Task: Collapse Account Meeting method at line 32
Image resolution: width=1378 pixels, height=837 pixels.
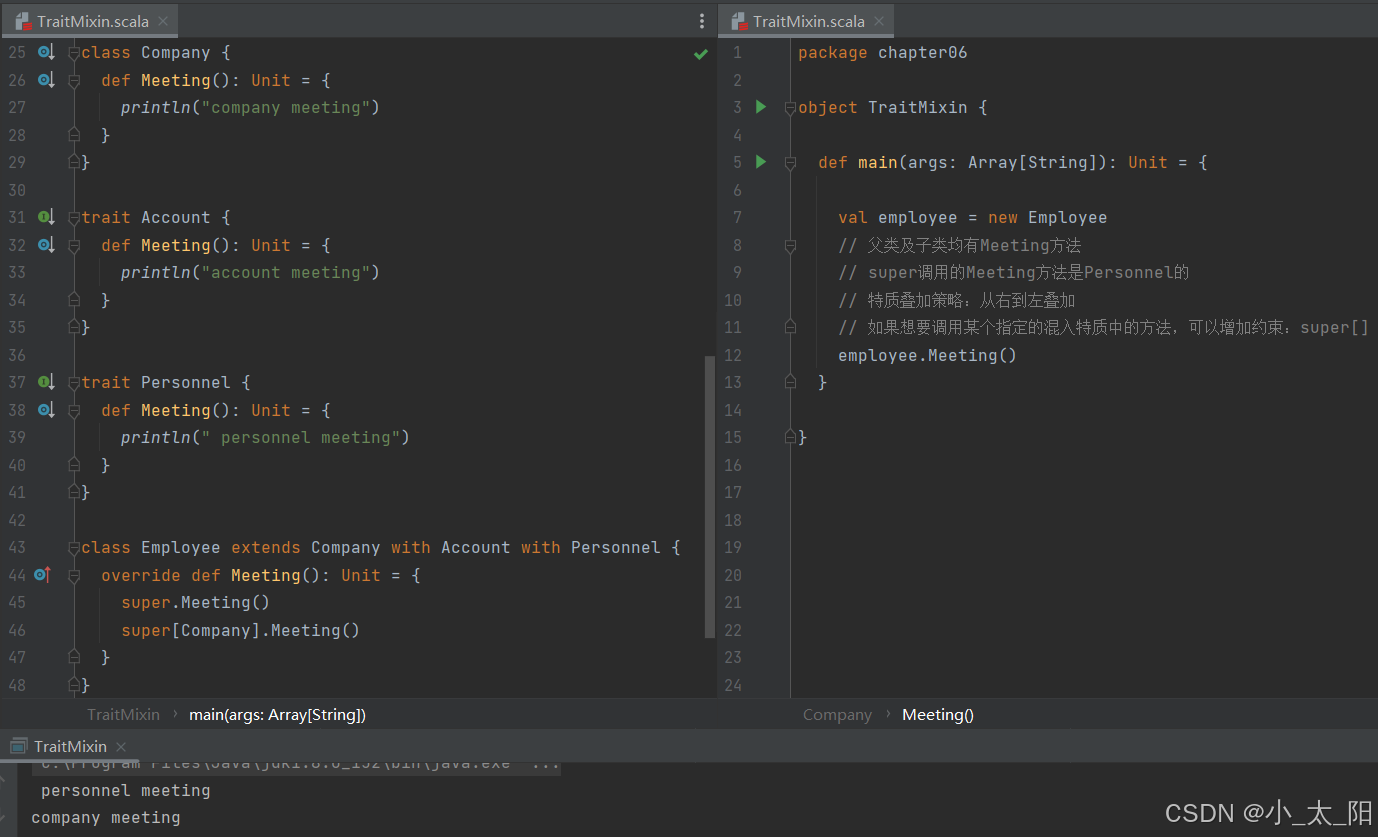Action: click(74, 245)
